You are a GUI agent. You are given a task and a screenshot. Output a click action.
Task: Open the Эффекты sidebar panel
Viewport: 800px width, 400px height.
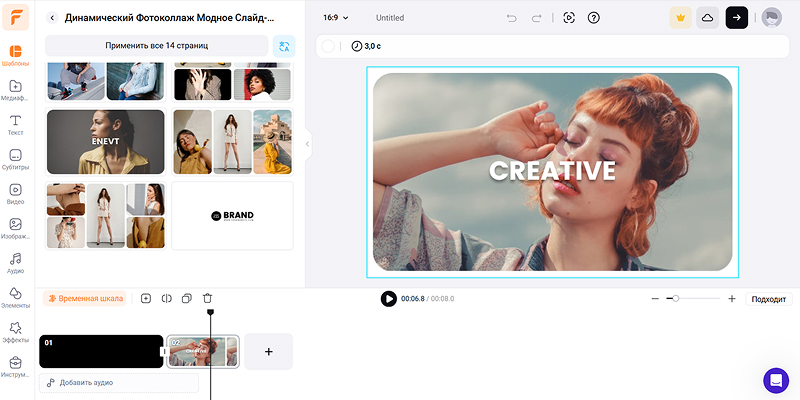tap(15, 333)
